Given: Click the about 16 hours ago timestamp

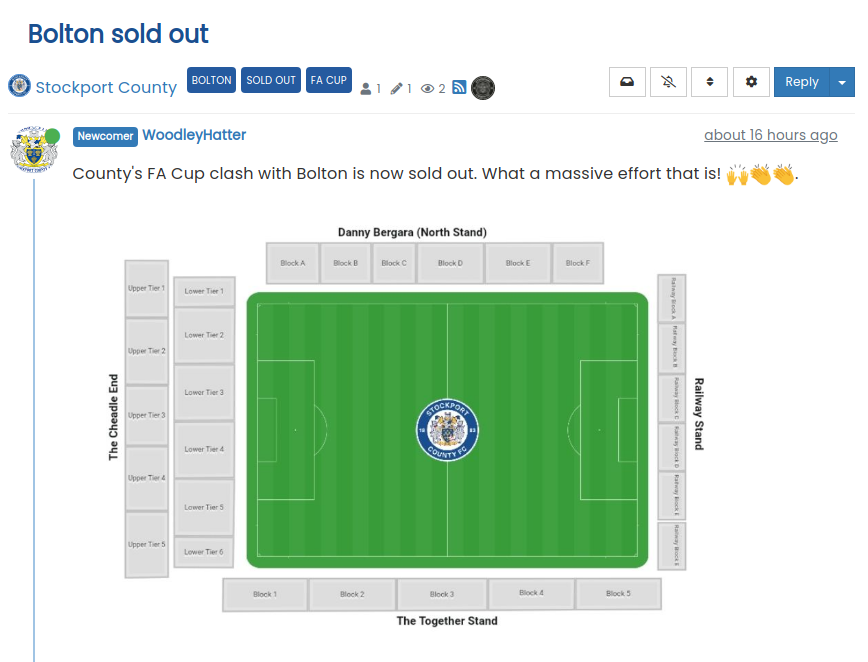Looking at the screenshot, I should coord(770,135).
